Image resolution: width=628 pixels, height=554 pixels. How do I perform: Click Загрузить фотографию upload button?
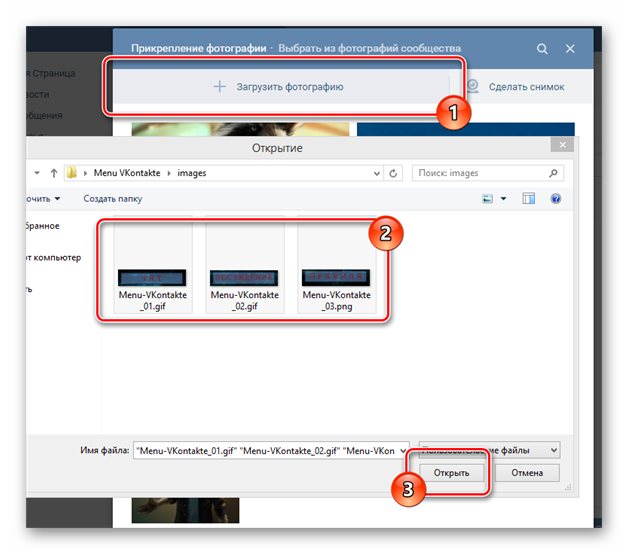[281, 87]
